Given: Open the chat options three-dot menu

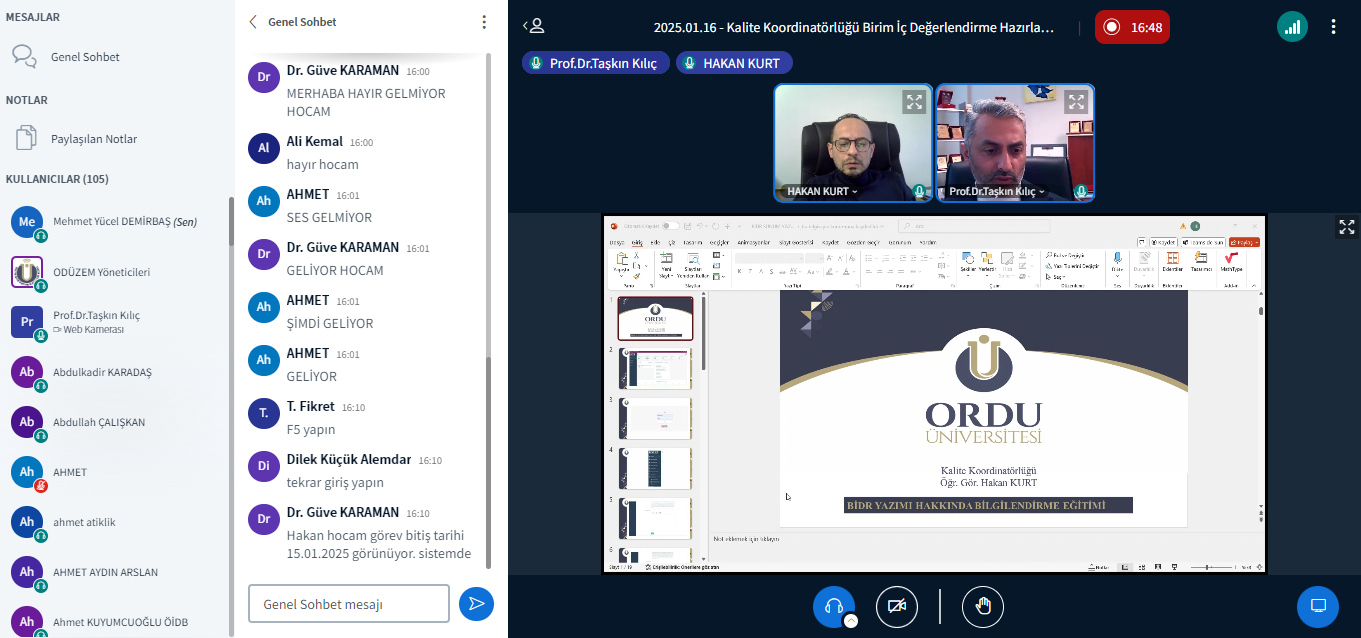Looking at the screenshot, I should tap(484, 22).
